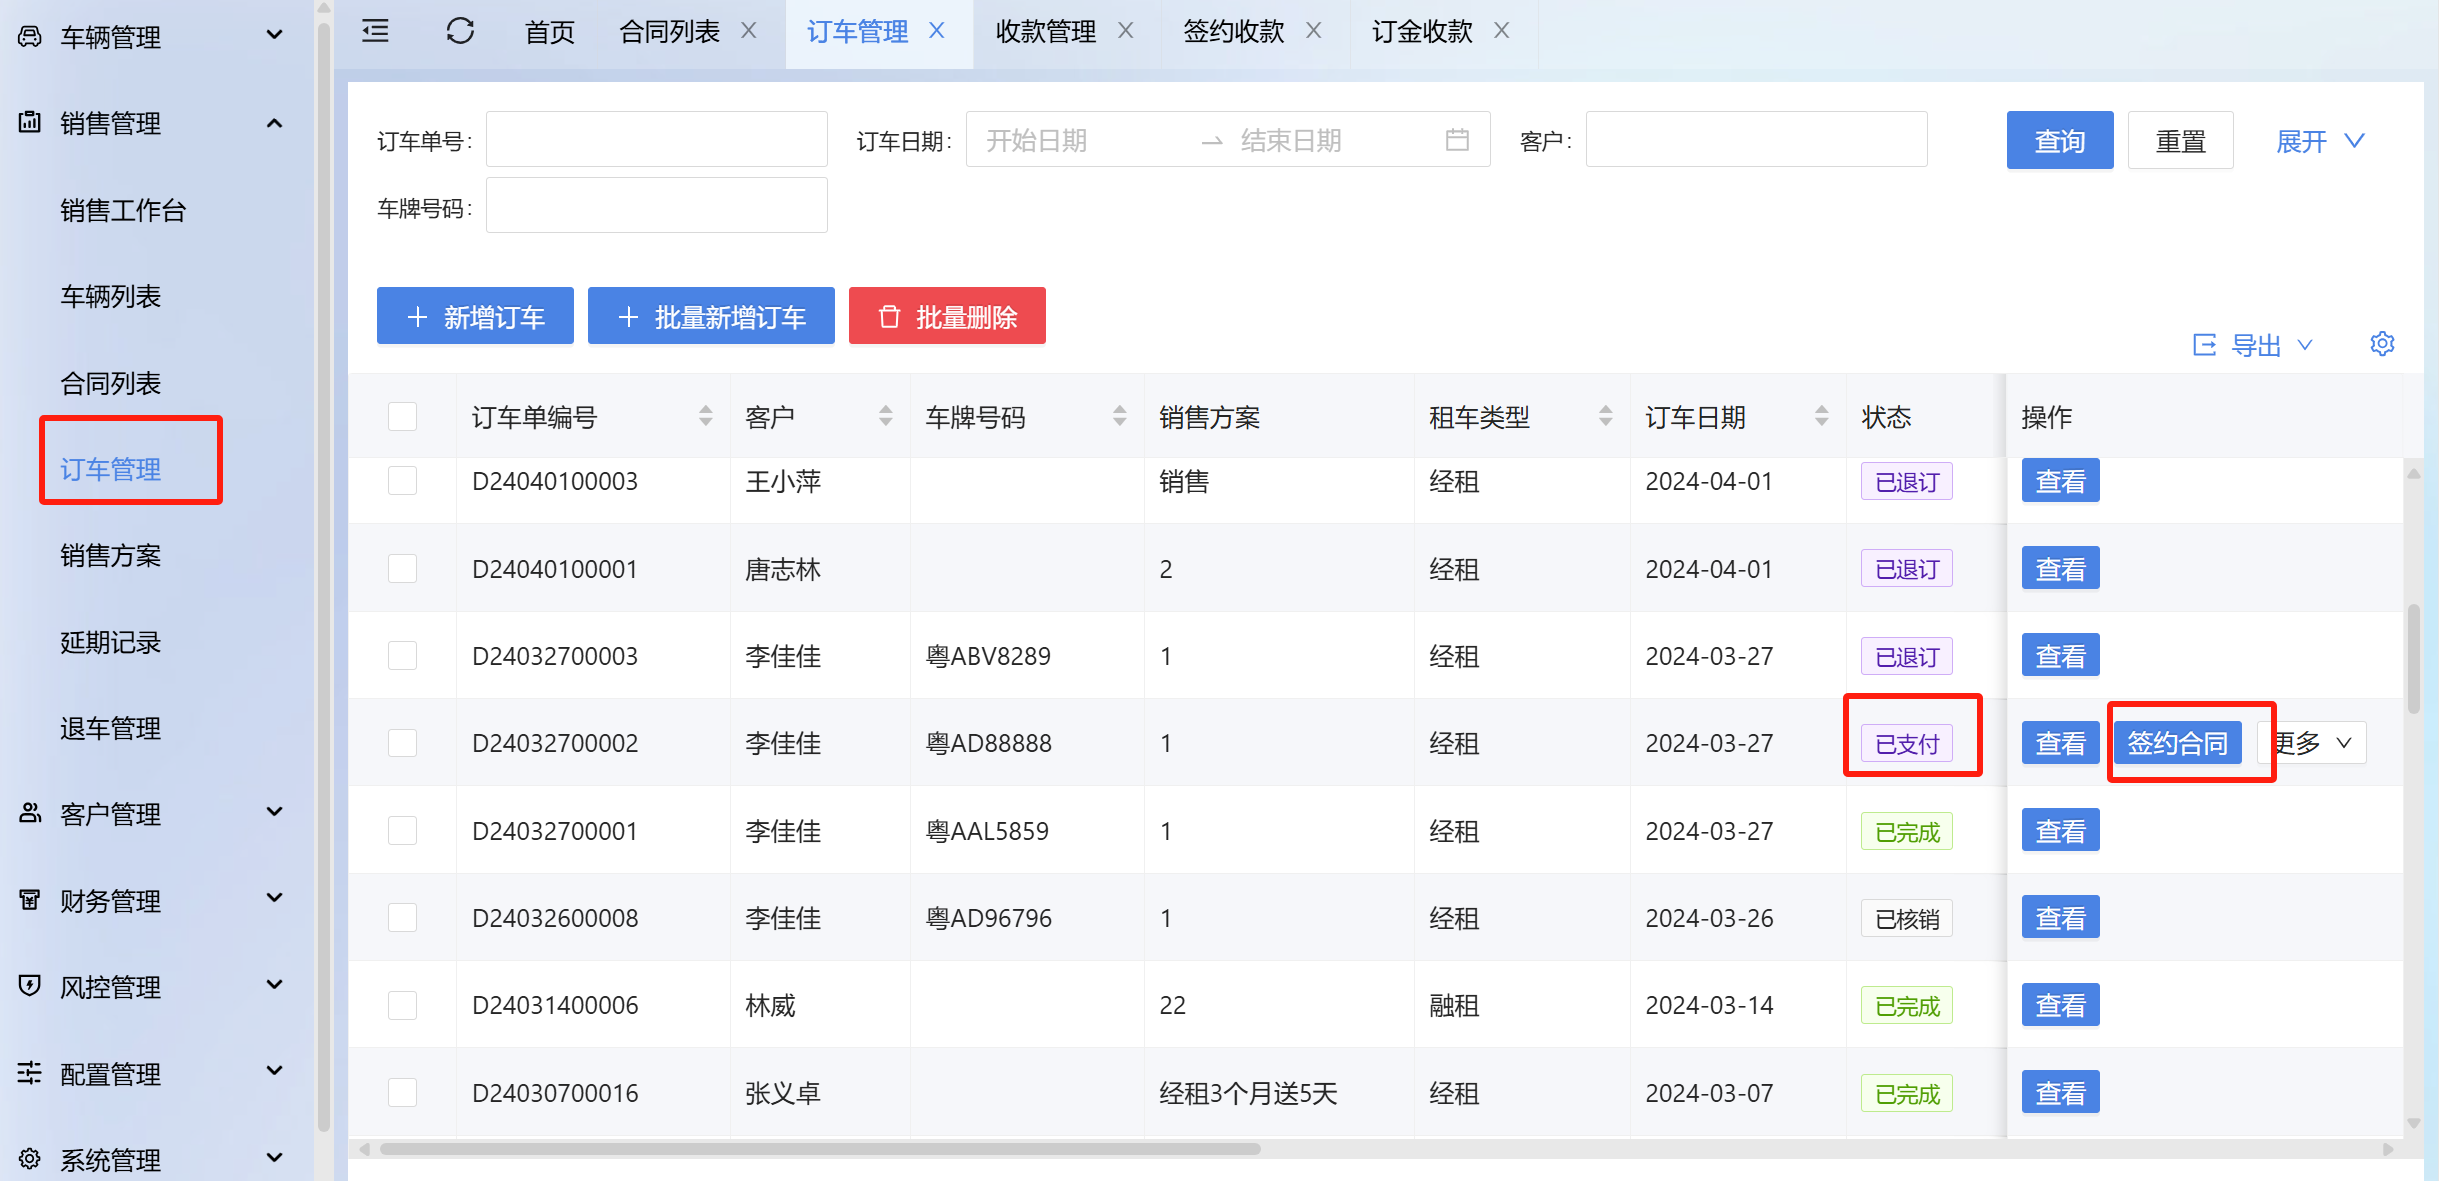Click the refresh page icon
The image size is (2439, 1181).
pos(460,32)
